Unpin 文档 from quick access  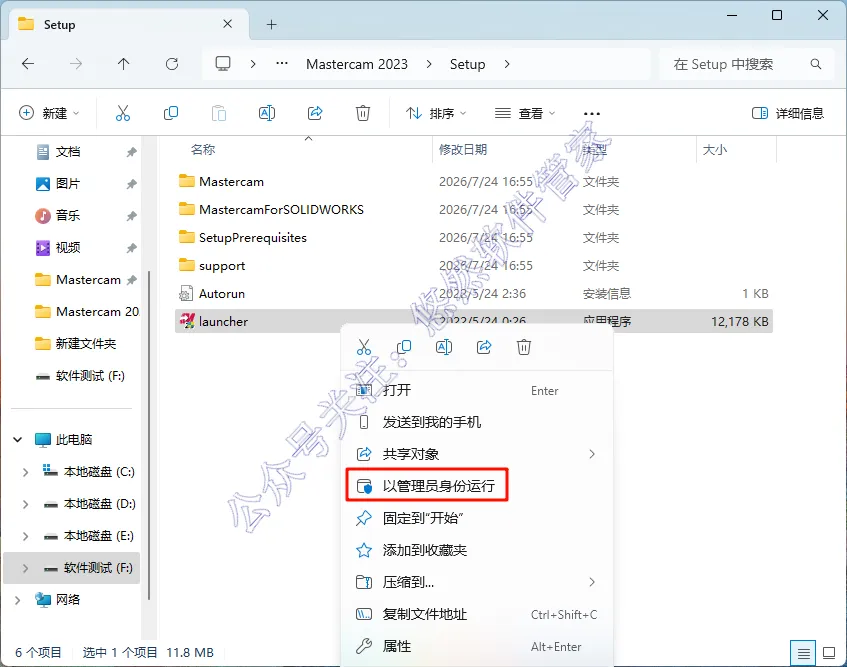click(131, 152)
